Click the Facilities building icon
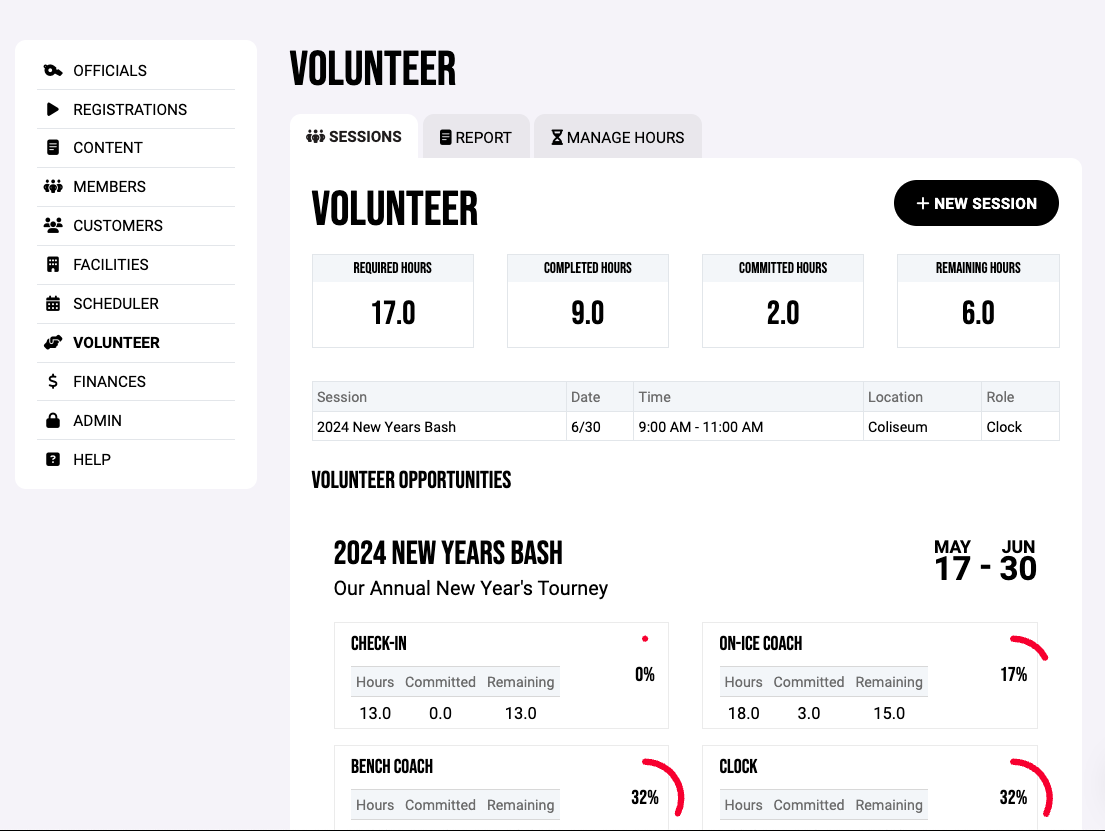Viewport: 1105px width, 831px height. (x=53, y=265)
